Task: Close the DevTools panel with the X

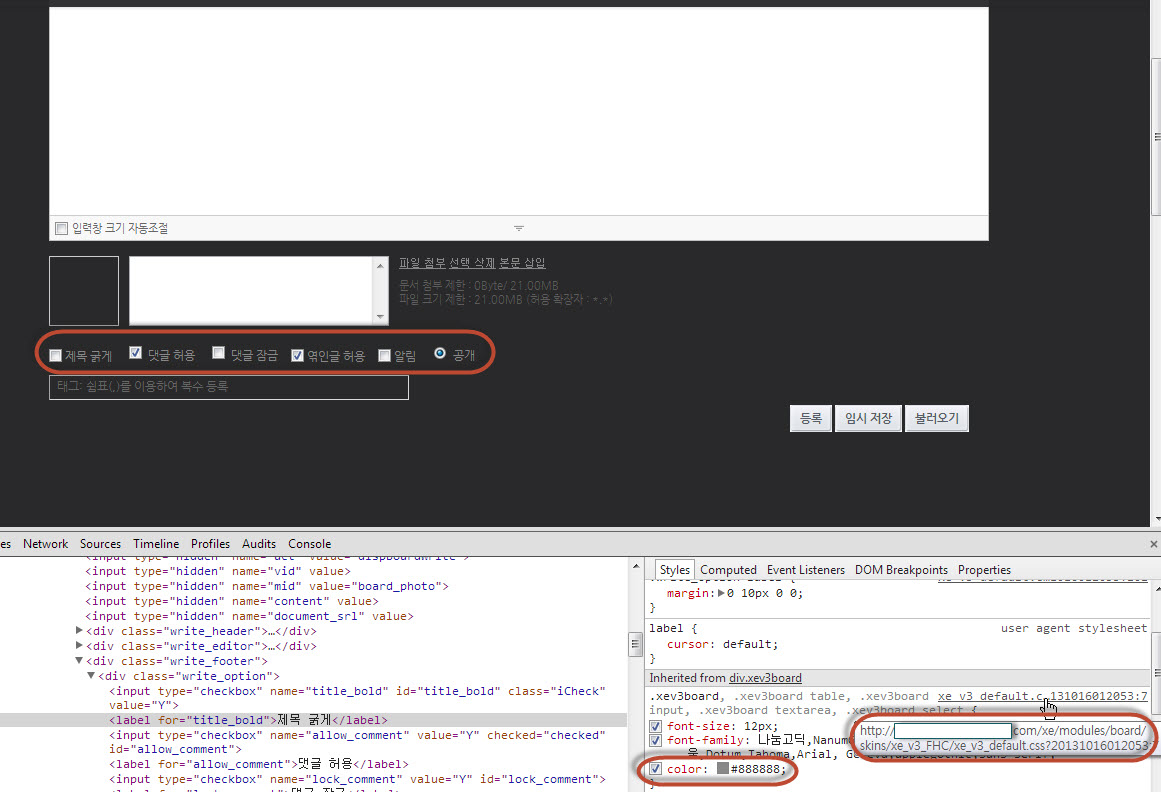Action: [1152, 544]
